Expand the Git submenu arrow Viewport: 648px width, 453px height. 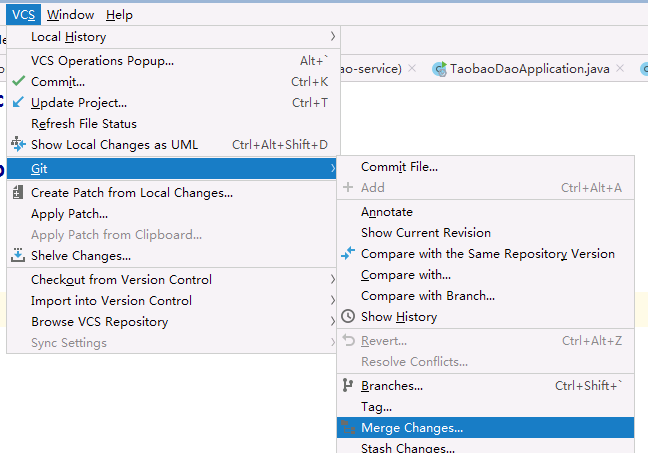coord(332,168)
